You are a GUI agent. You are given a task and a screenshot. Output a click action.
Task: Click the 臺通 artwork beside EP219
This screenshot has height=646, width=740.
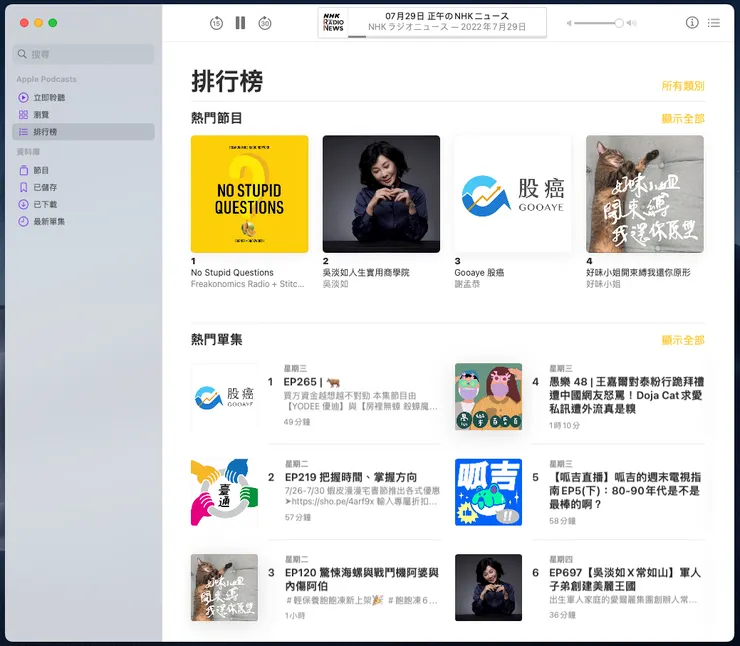[x=224, y=492]
